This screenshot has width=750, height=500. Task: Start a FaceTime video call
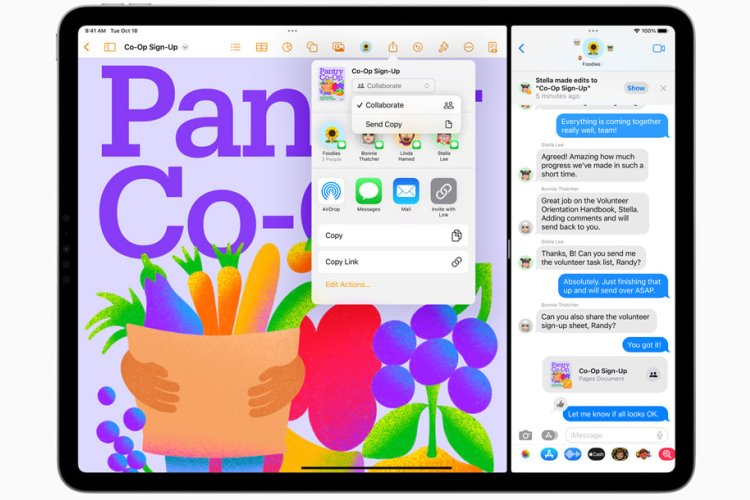tap(659, 48)
